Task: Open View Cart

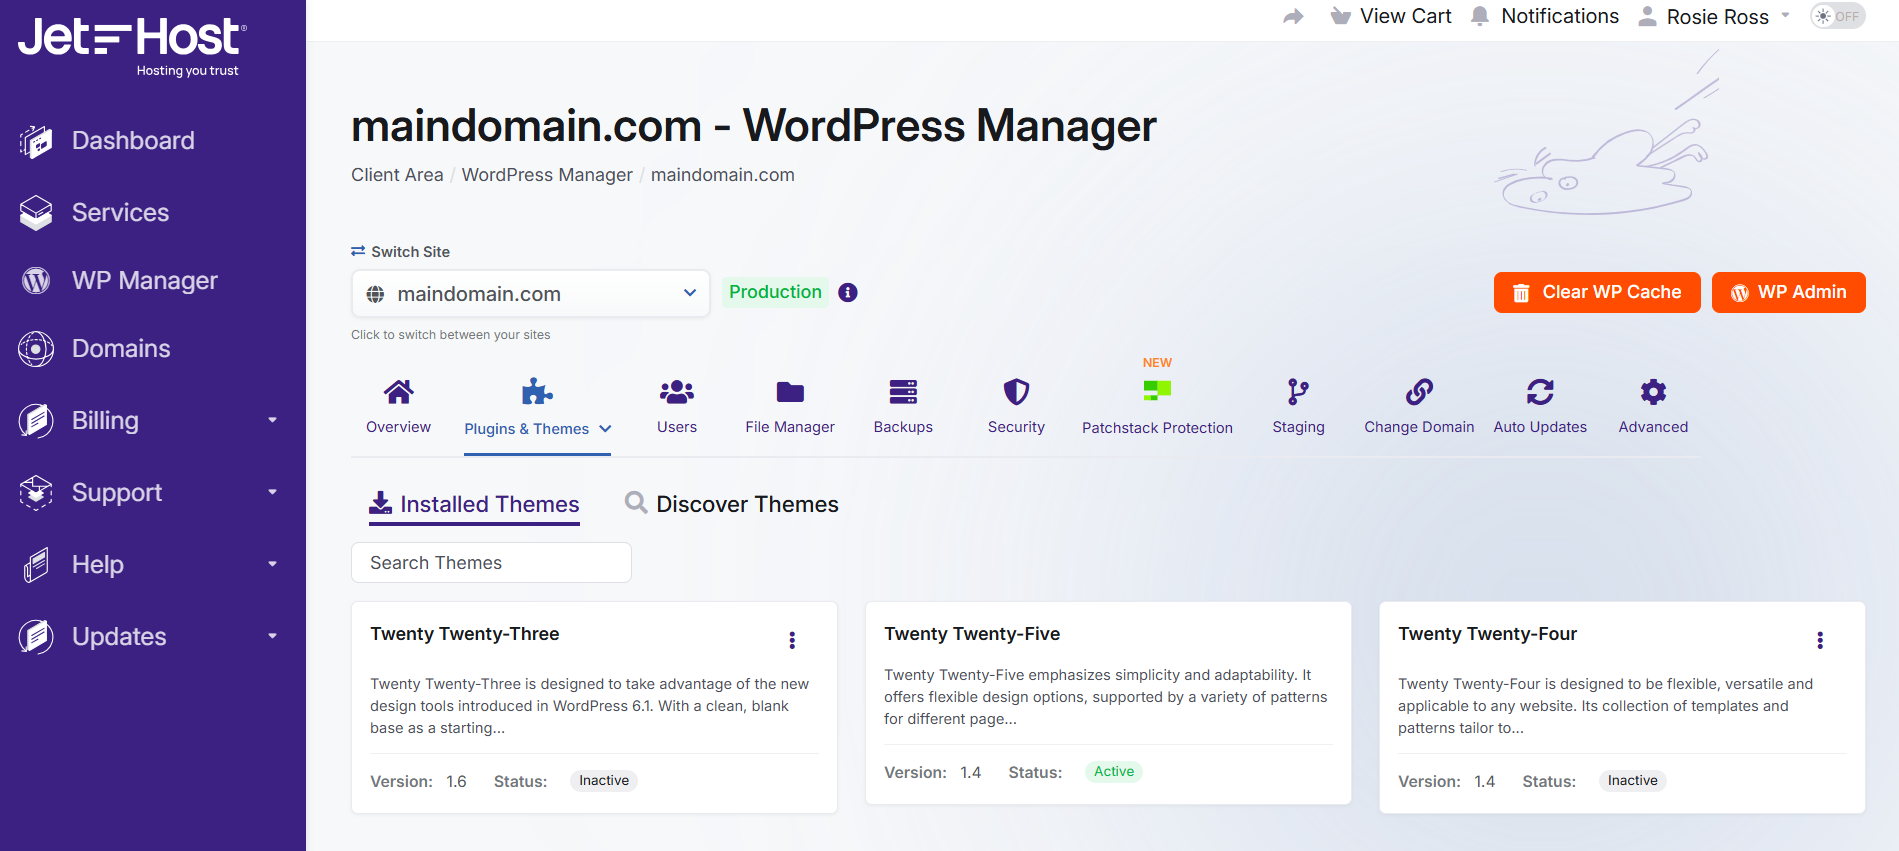Action: click(x=1391, y=16)
